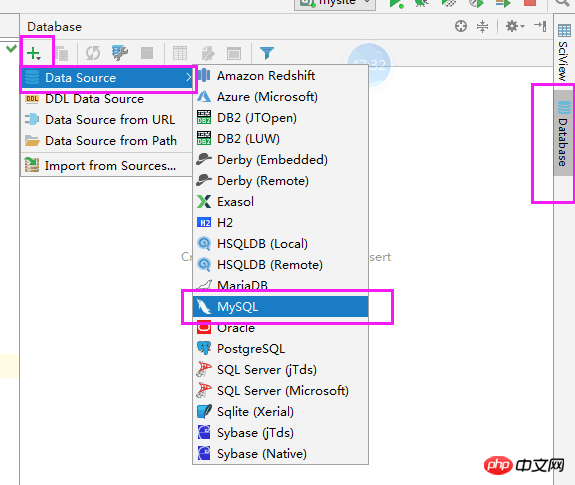Viewport: 575px width, 485px height.
Task: Click the green checkmark in editor gutter
Action: point(11,48)
